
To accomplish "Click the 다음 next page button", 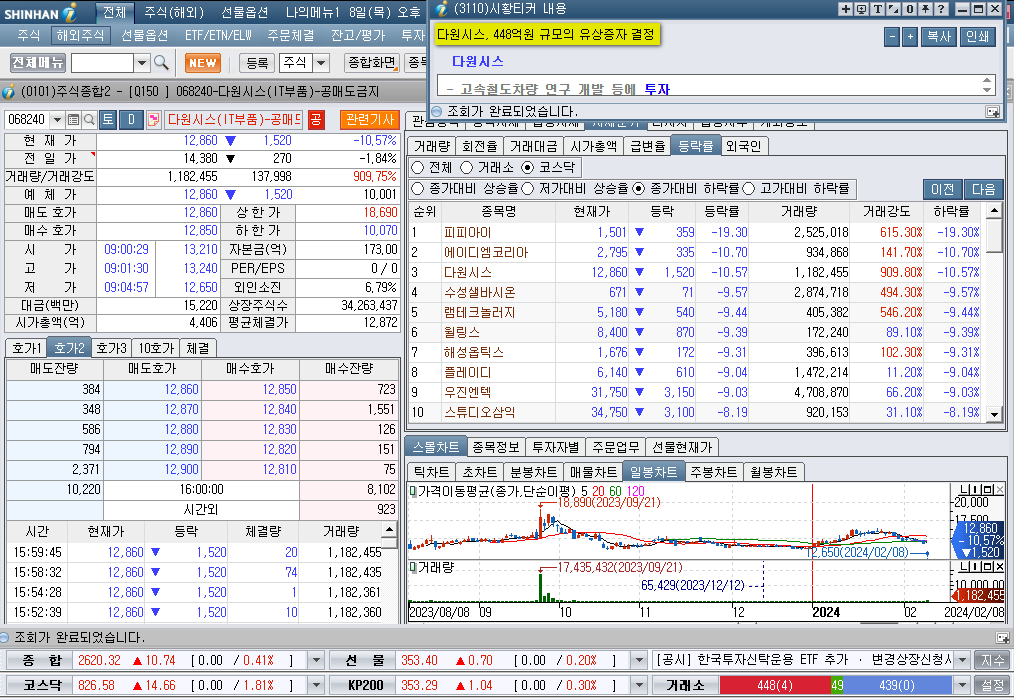I will tap(984, 189).
